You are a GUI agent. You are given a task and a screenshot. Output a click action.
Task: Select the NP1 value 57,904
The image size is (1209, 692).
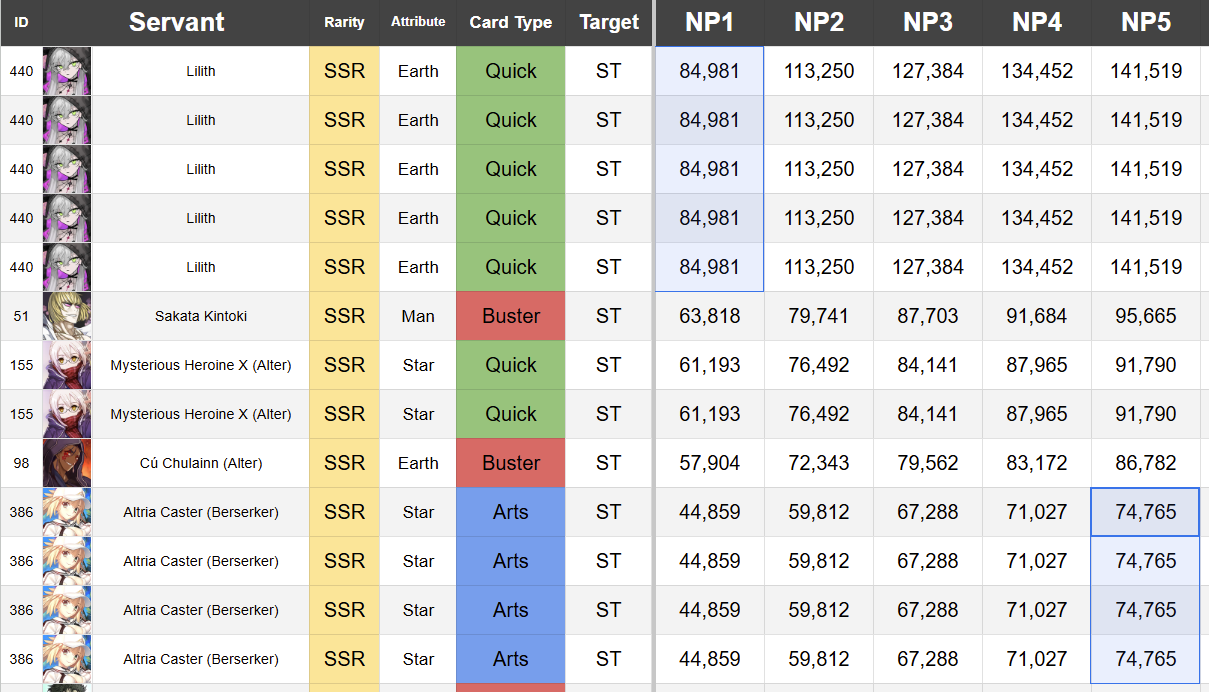coord(710,463)
